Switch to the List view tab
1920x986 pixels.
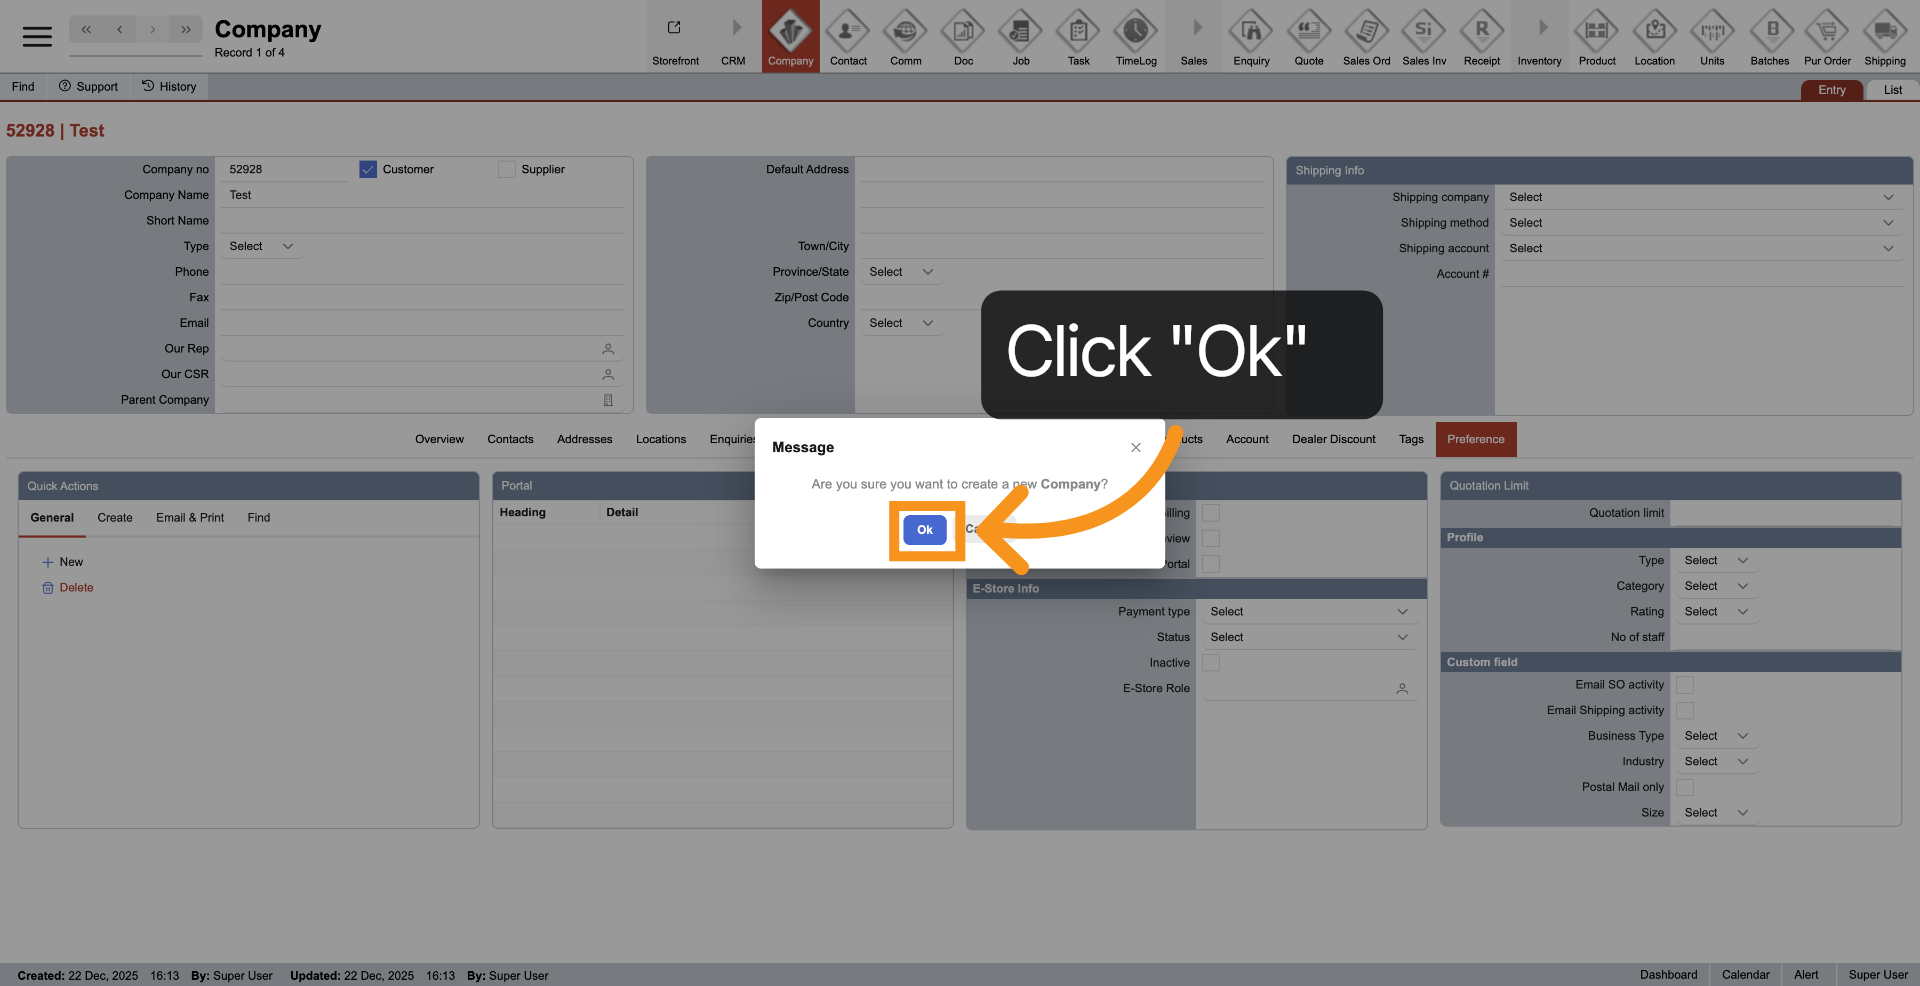coord(1892,90)
